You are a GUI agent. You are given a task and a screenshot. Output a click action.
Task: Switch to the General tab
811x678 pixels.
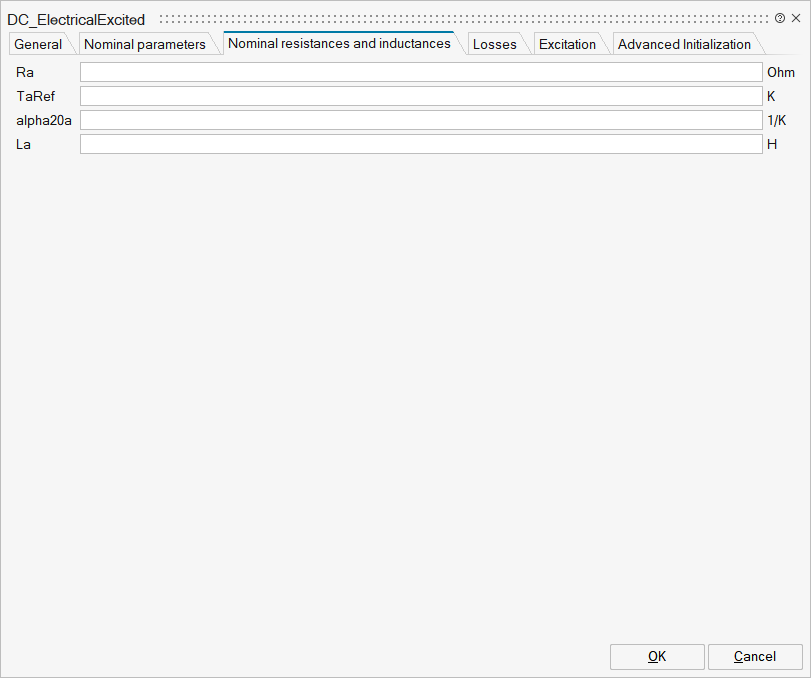click(x=38, y=44)
